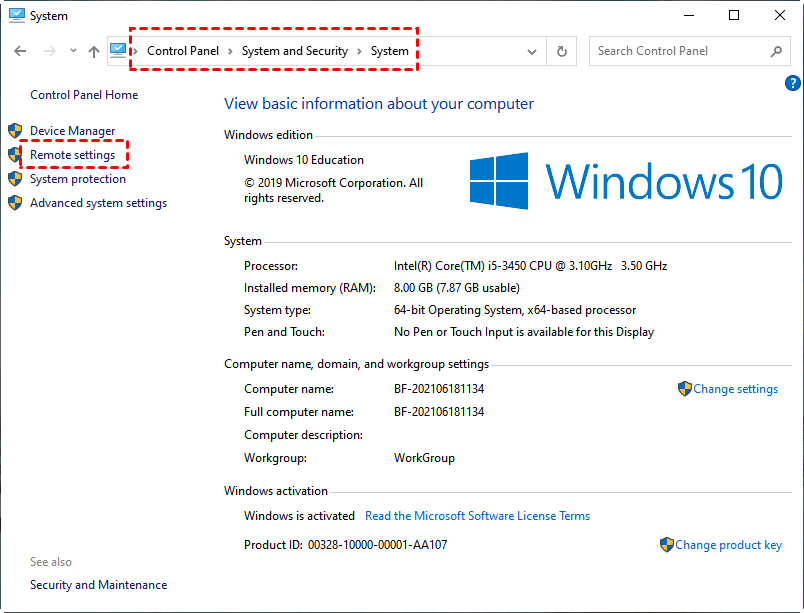This screenshot has width=804, height=613.
Task: Select computer name BF-202106181134 value
Action: click(439, 389)
